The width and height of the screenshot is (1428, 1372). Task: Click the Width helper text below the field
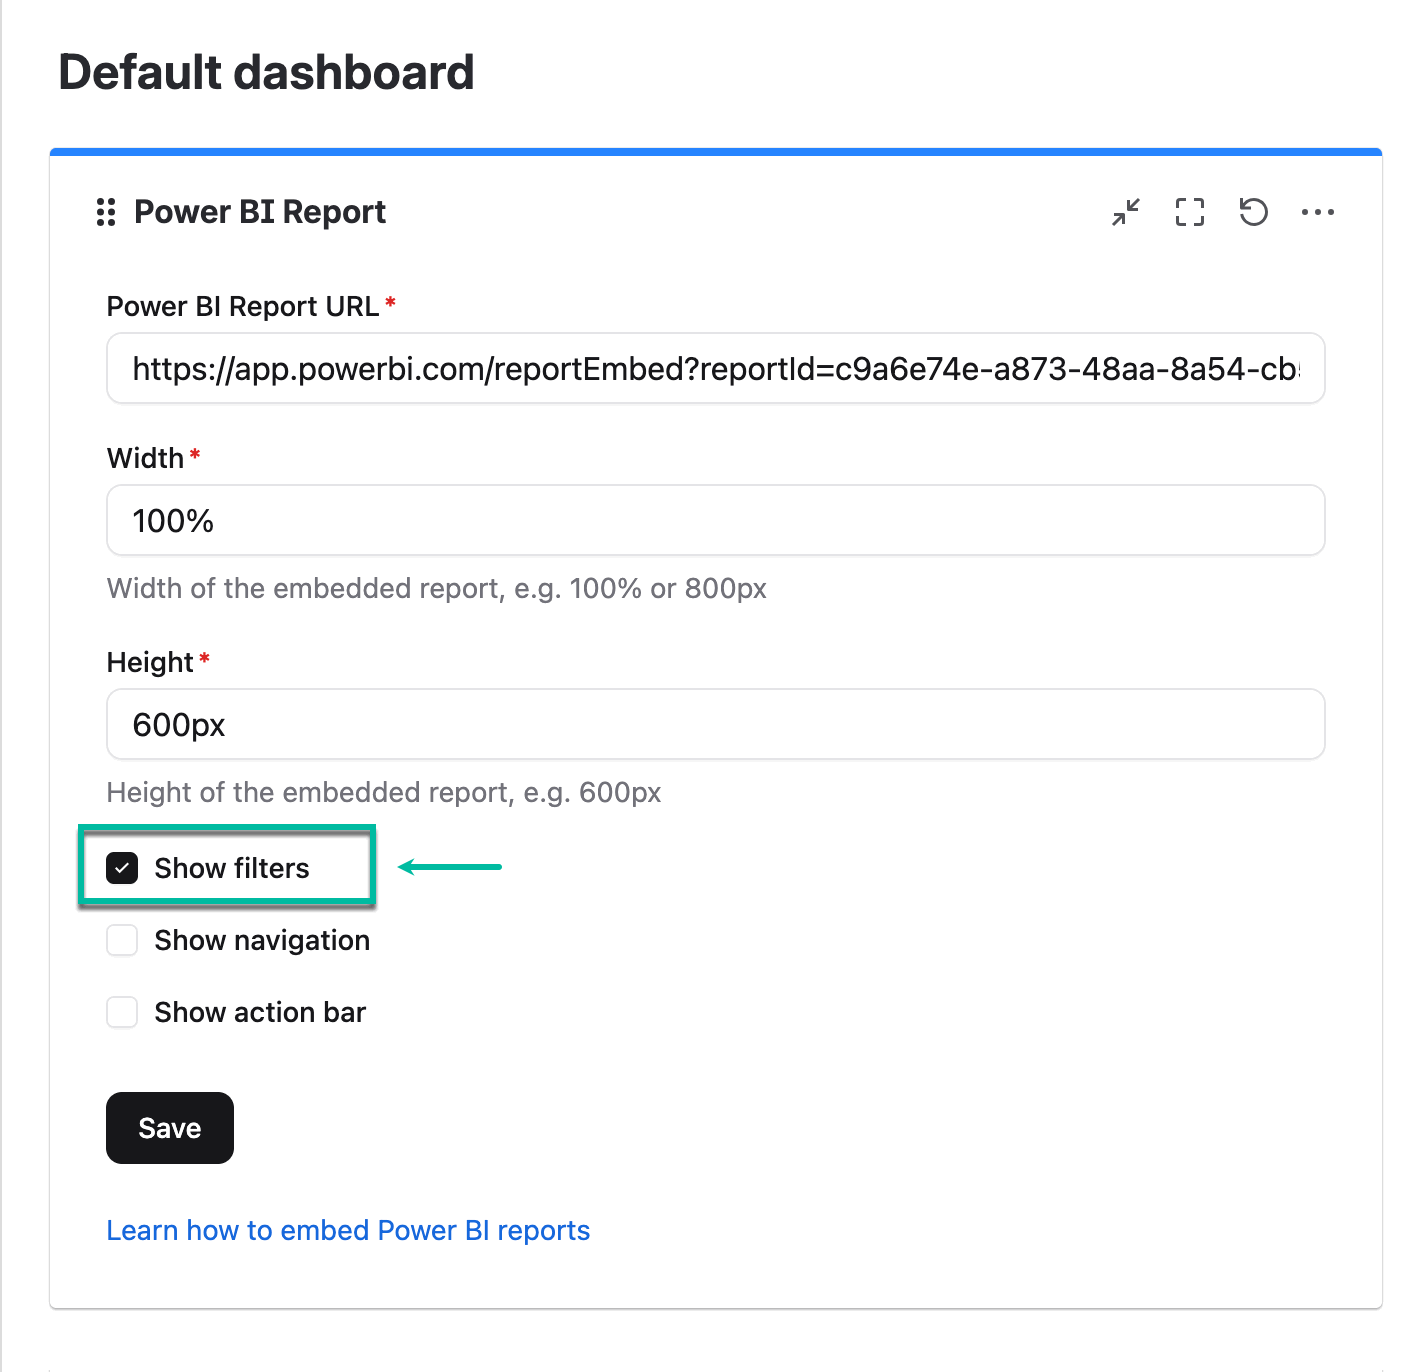click(x=436, y=588)
